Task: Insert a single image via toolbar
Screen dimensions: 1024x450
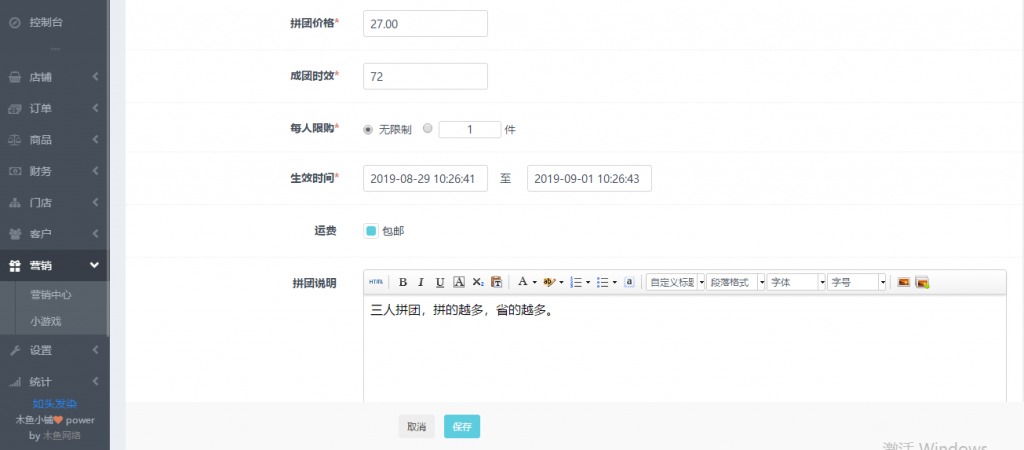Action: click(903, 282)
